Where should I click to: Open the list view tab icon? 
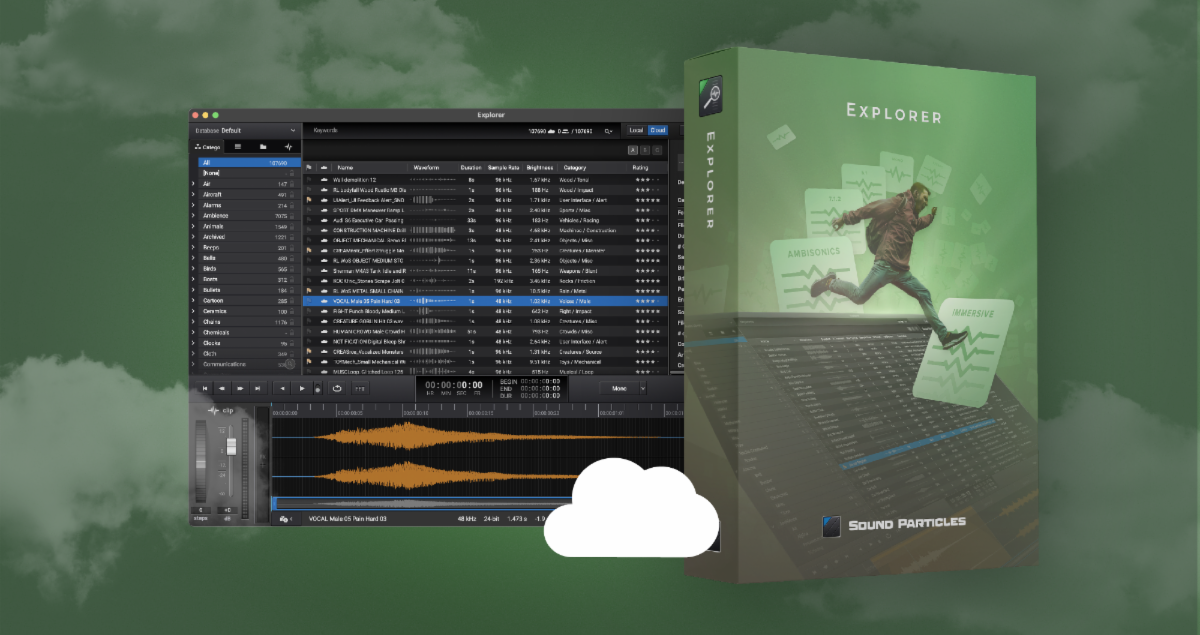coord(238,146)
